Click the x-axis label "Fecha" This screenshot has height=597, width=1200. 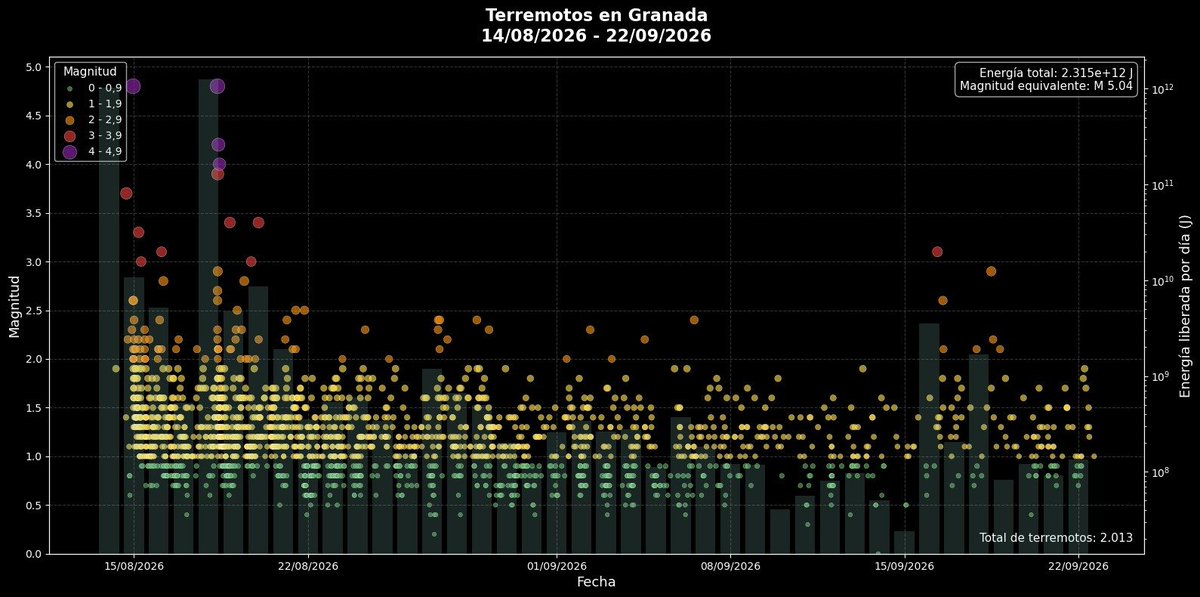point(596,582)
